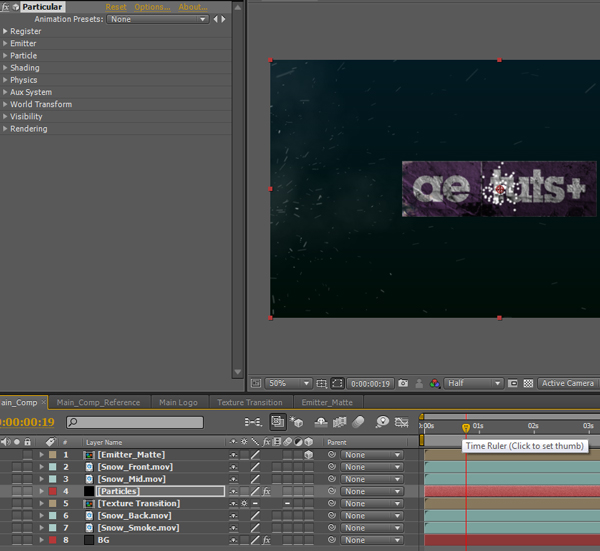Switch to the Main Logo tab
The height and width of the screenshot is (551, 600).
(181, 402)
